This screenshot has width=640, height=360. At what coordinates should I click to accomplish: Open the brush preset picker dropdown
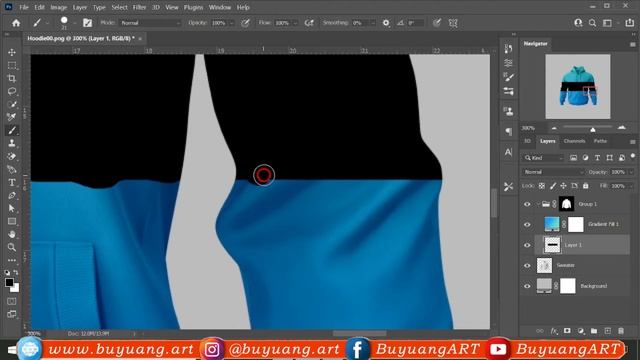click(x=74, y=23)
